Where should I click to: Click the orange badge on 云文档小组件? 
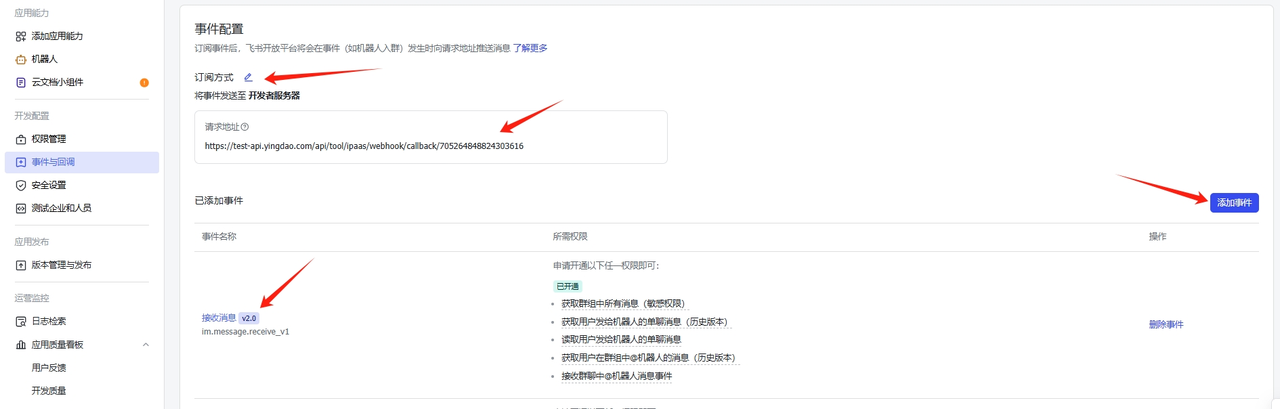coord(144,82)
